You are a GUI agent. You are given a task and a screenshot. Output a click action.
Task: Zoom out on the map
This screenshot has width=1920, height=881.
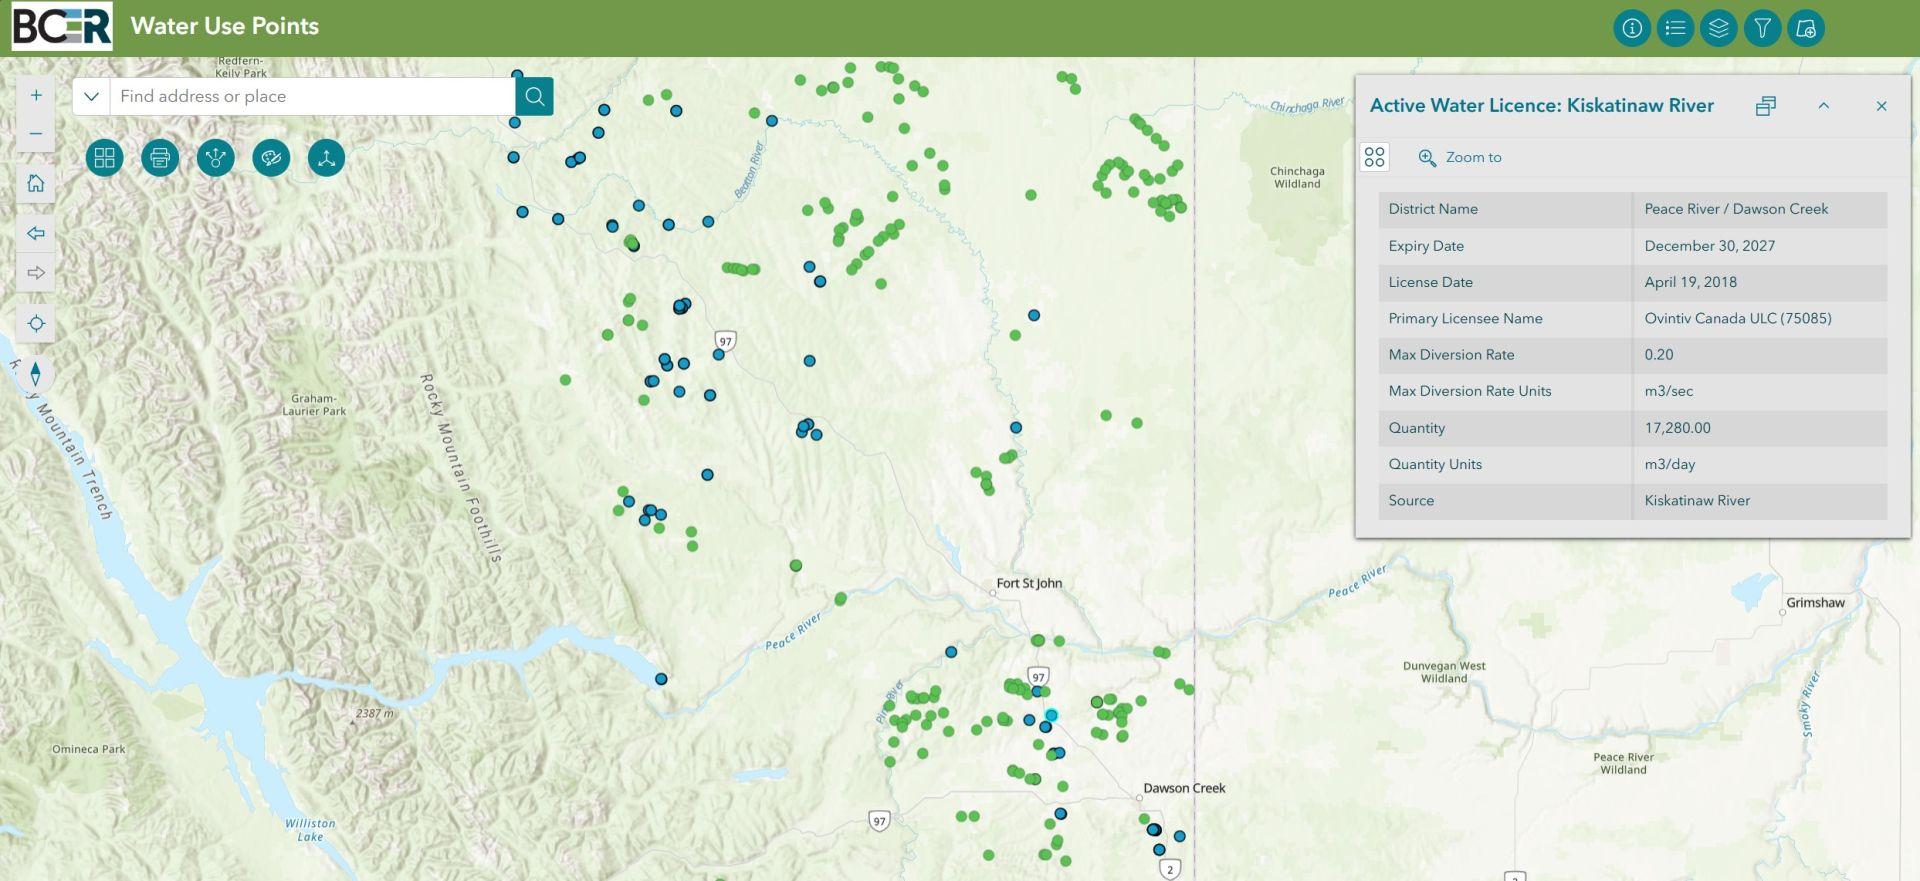36,134
